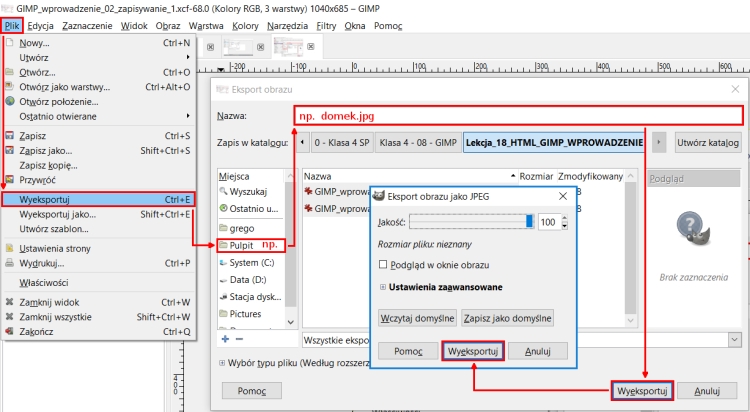This screenshot has width=750, height=412.
Task: Click the Pulpit folder icon
Action: pos(223,245)
